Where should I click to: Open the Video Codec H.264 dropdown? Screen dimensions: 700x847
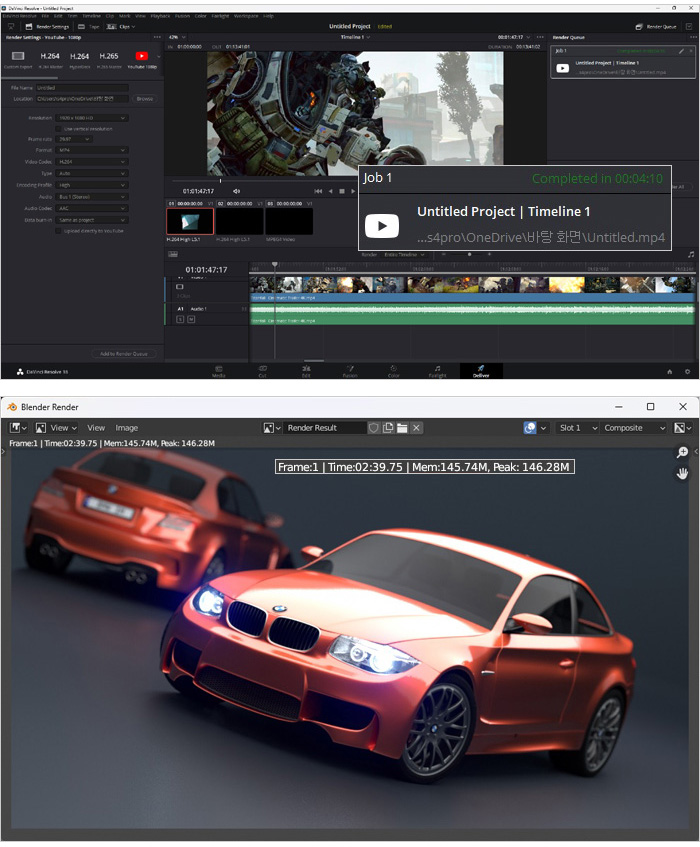point(92,162)
